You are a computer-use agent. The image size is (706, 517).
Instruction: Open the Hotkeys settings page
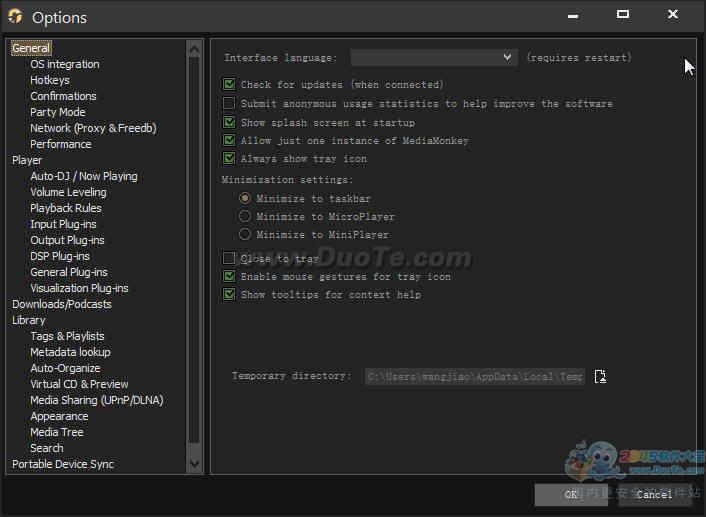(50, 80)
